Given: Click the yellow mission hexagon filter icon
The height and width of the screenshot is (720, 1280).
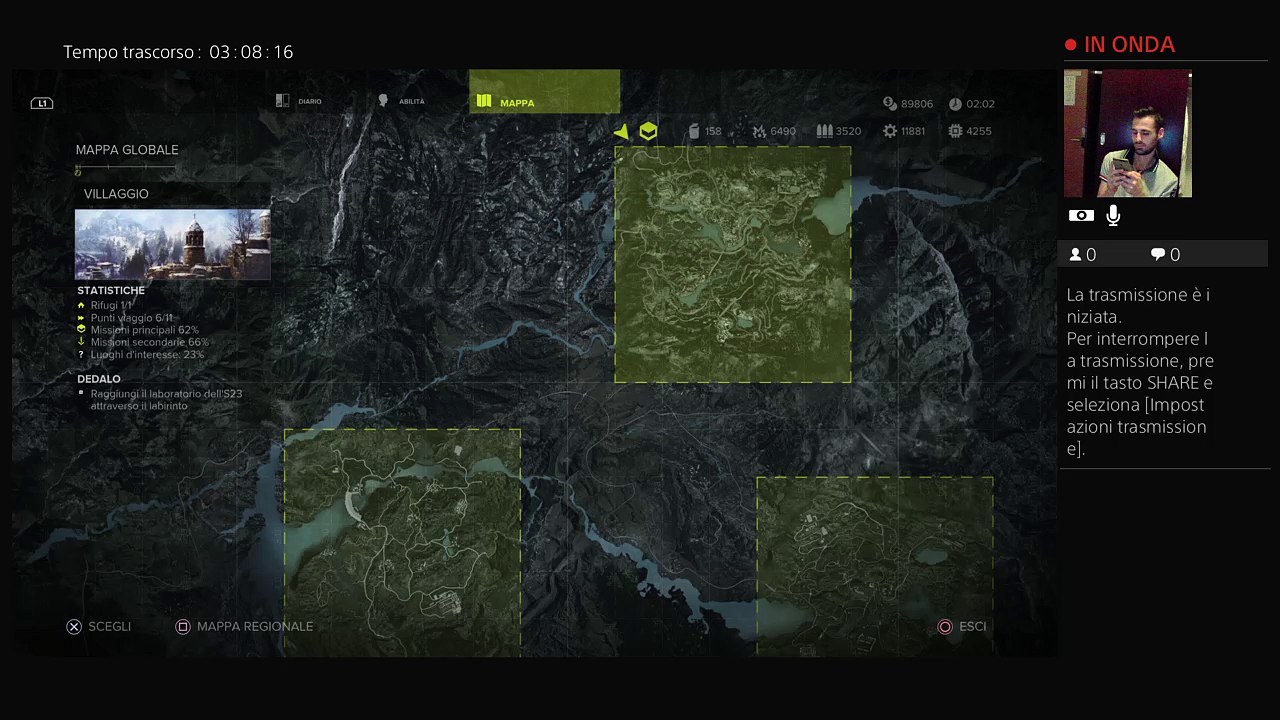Looking at the screenshot, I should point(648,131).
